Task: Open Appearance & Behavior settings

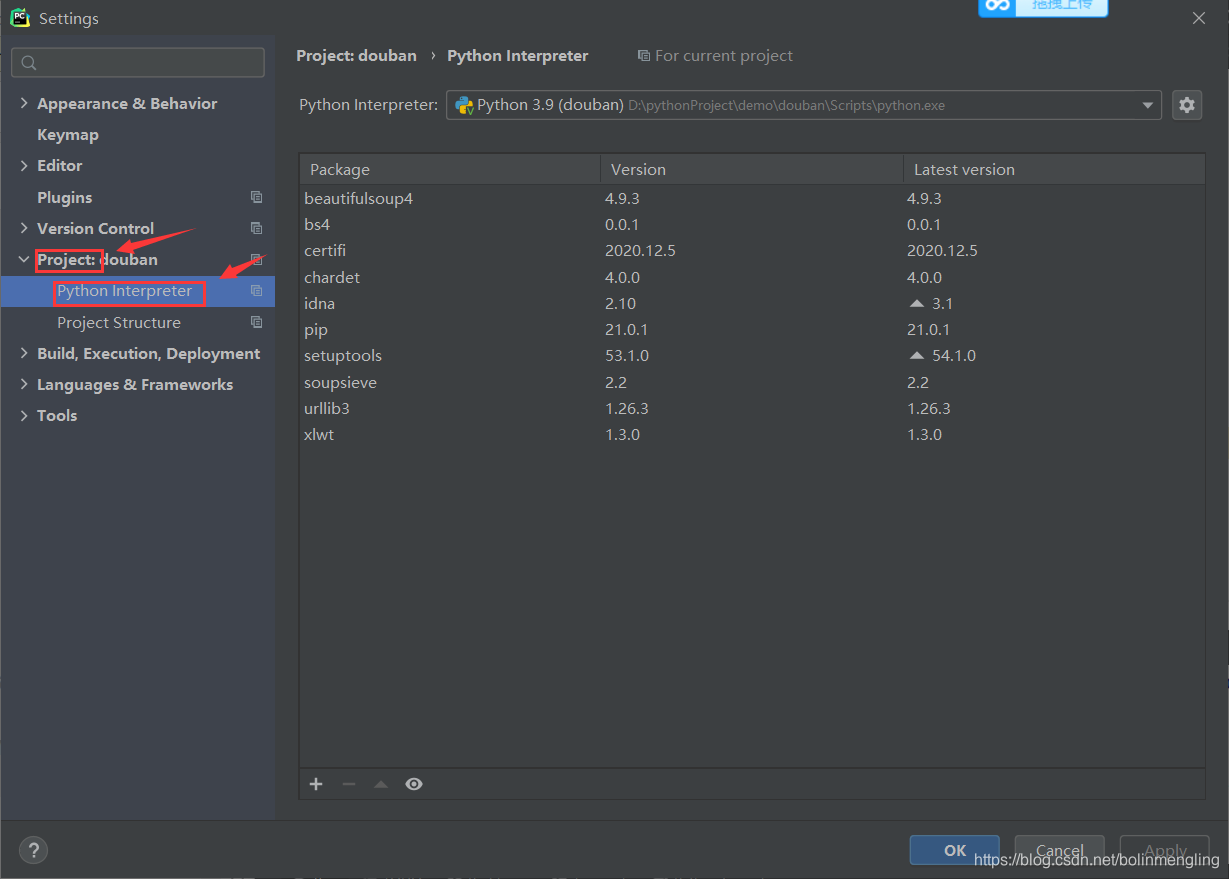Action: [127, 103]
